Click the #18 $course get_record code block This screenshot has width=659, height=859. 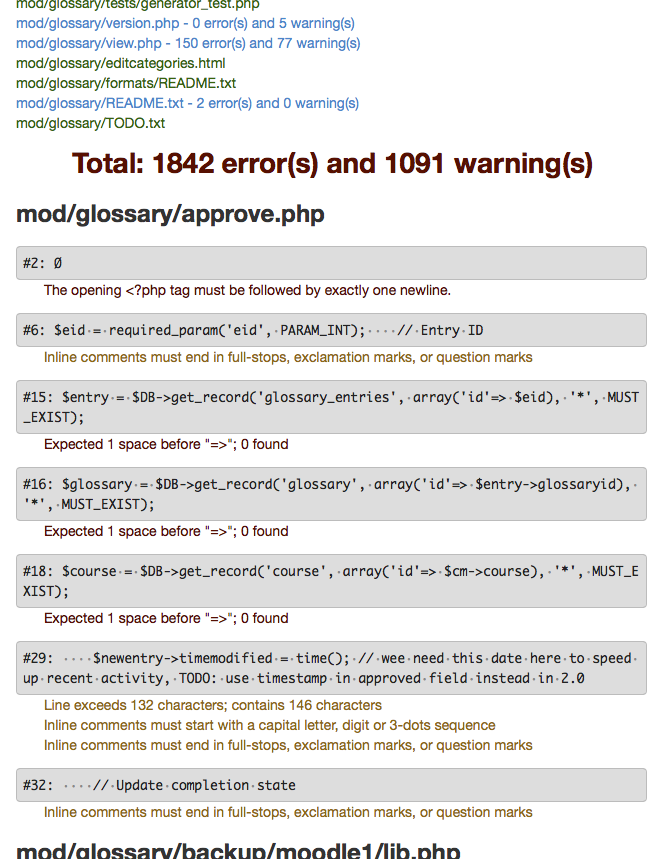point(331,581)
